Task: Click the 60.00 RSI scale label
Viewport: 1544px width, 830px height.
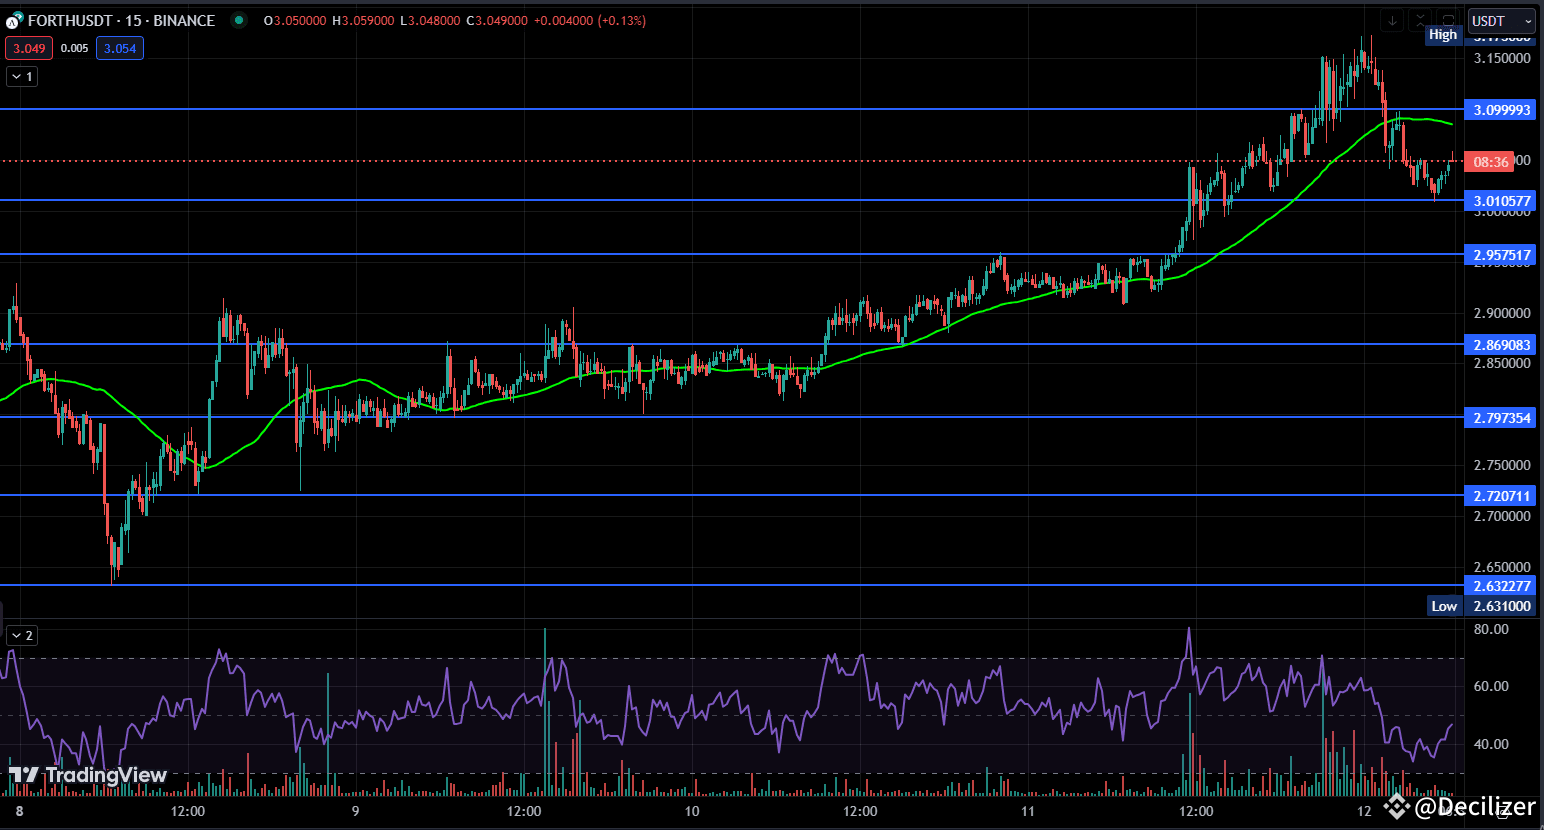Action: pyautogui.click(x=1491, y=686)
